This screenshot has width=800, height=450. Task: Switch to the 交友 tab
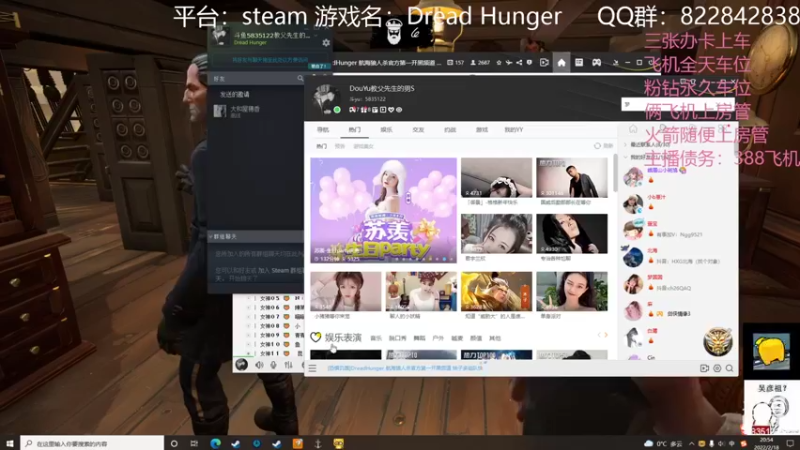[418, 130]
